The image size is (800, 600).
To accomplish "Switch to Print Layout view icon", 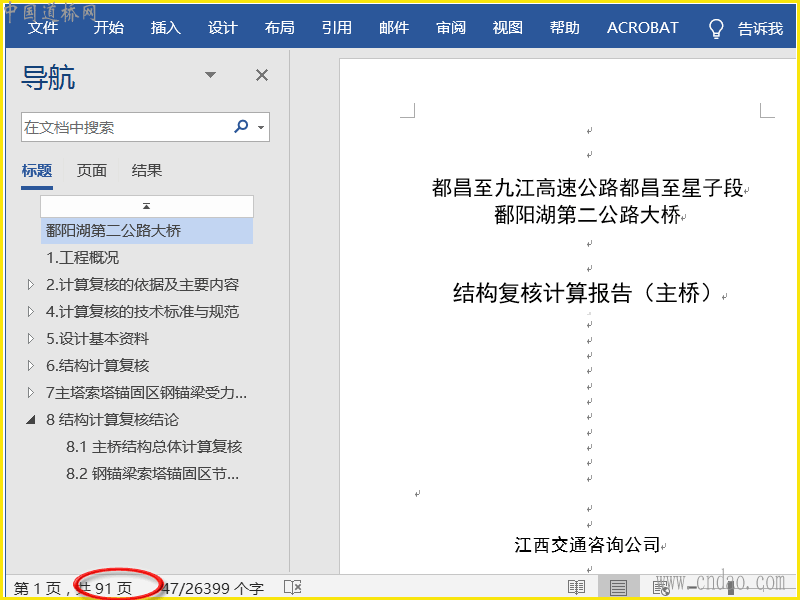I will point(618,587).
